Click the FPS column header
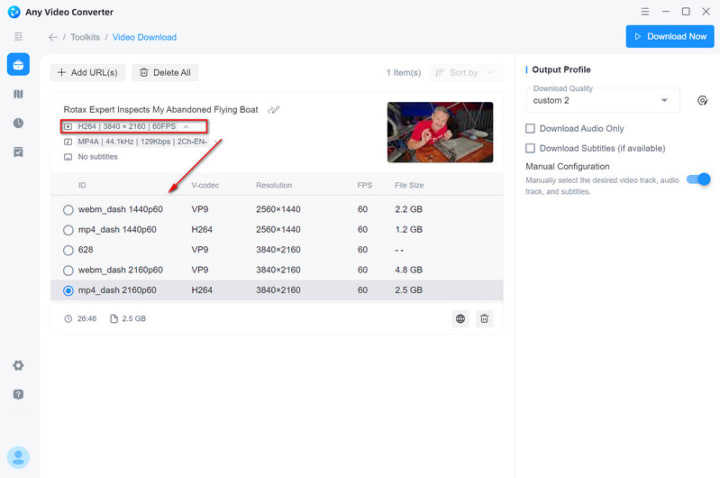 point(365,185)
